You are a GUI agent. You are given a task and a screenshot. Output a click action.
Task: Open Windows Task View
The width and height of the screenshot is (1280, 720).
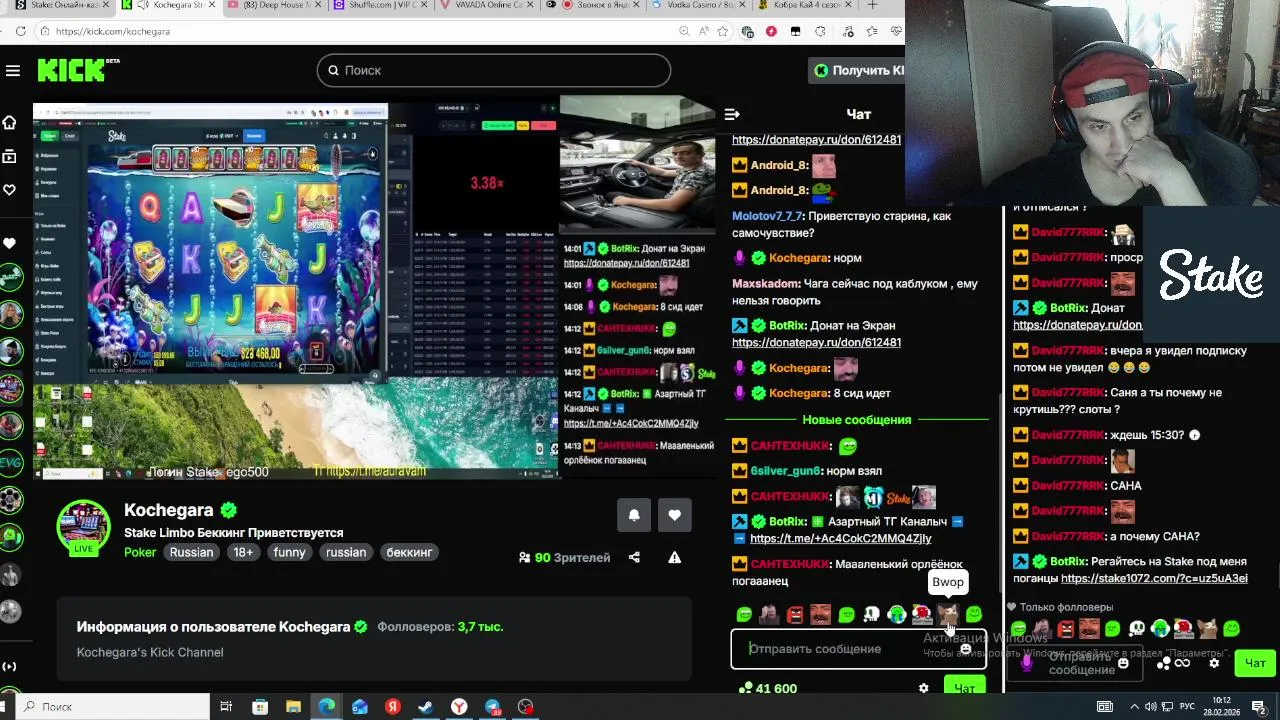tap(226, 707)
